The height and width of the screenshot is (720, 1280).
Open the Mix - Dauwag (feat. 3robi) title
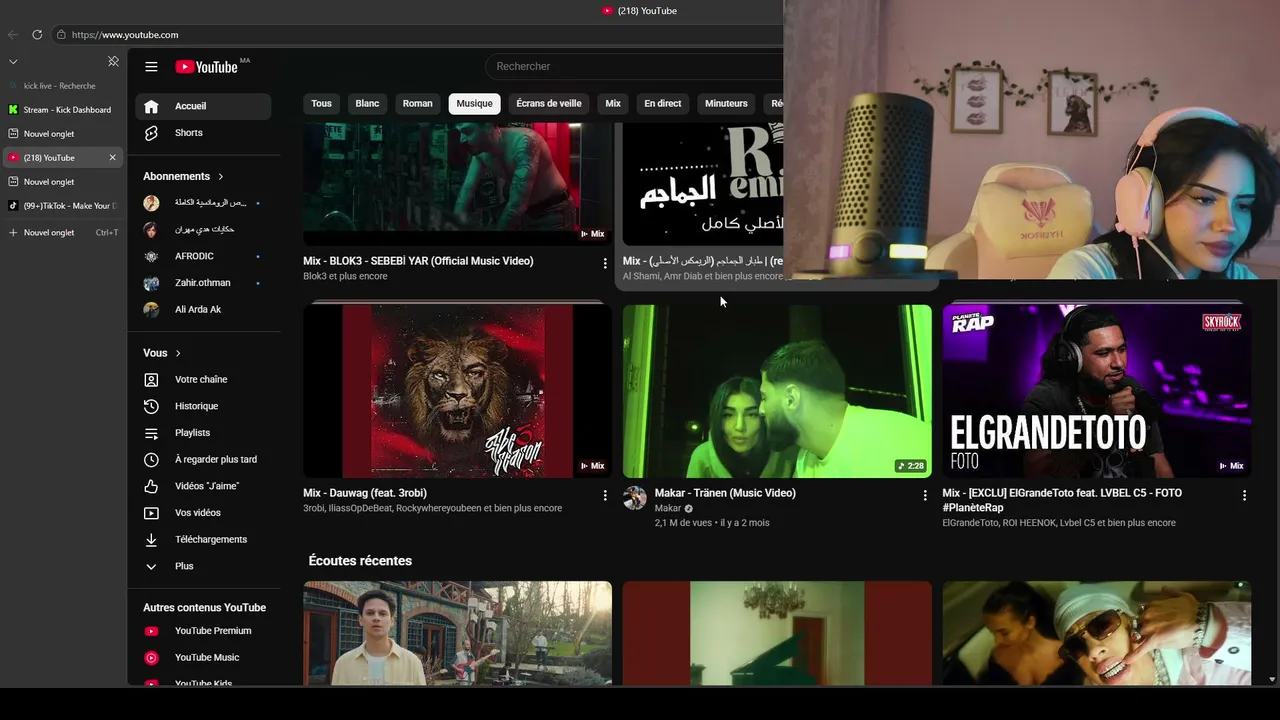(365, 493)
